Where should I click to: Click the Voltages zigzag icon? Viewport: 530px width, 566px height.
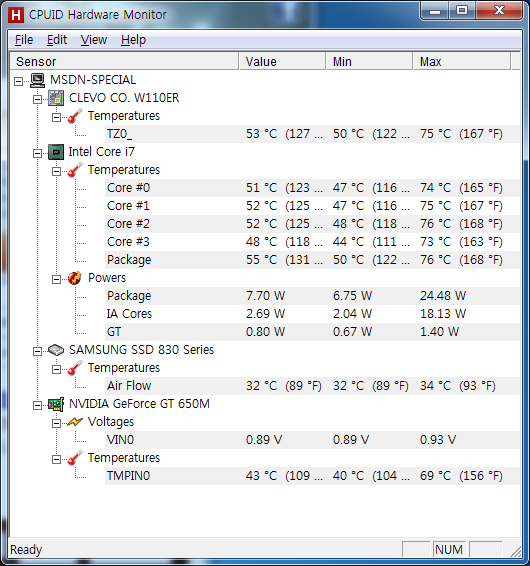click(x=75, y=422)
